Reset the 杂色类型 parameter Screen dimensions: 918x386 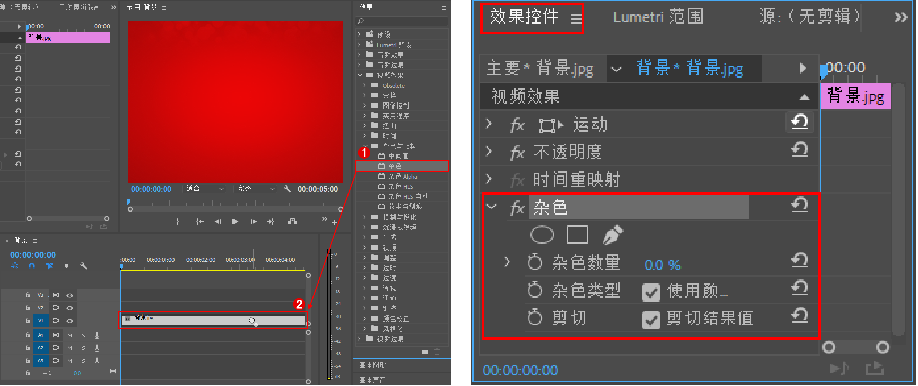799,288
